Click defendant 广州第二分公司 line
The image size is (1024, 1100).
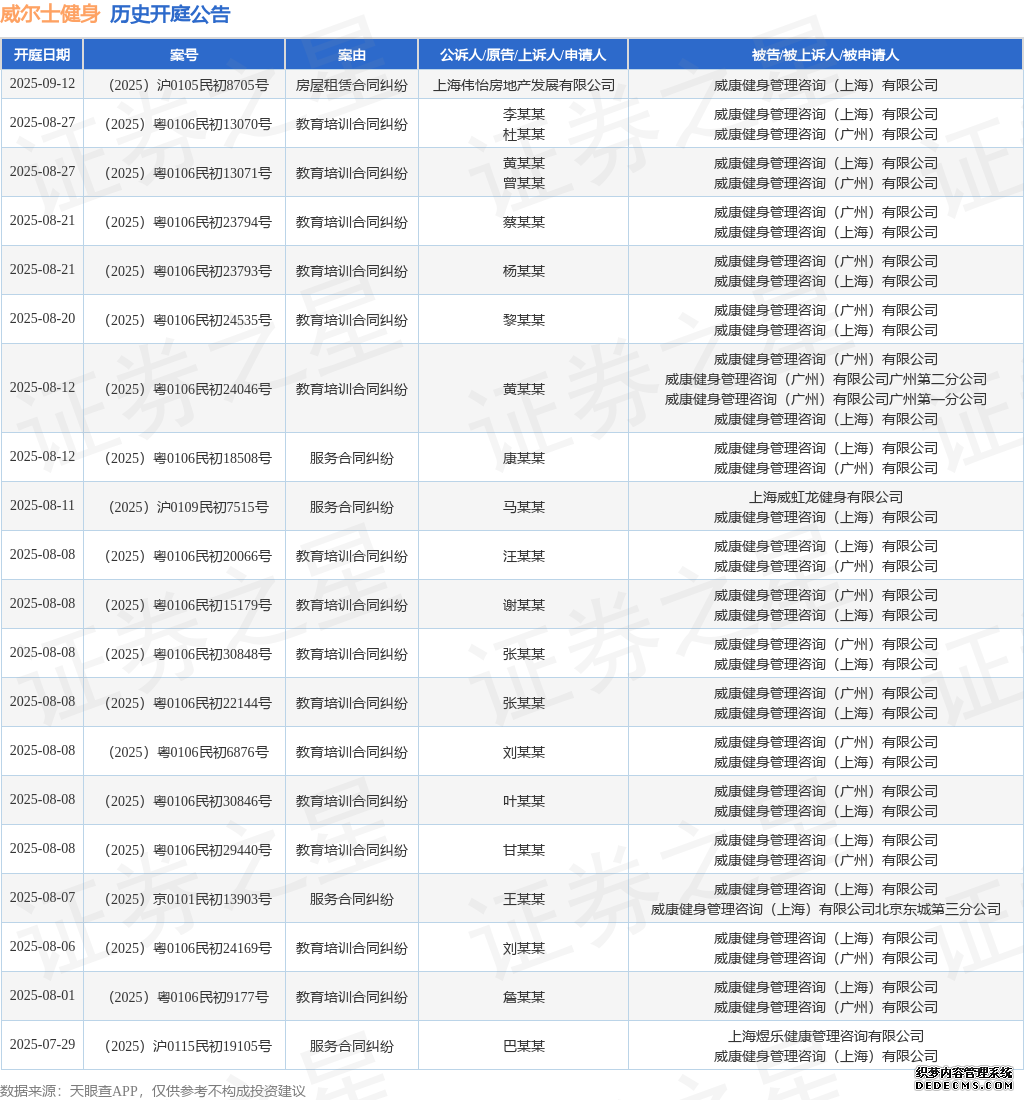pos(826,379)
